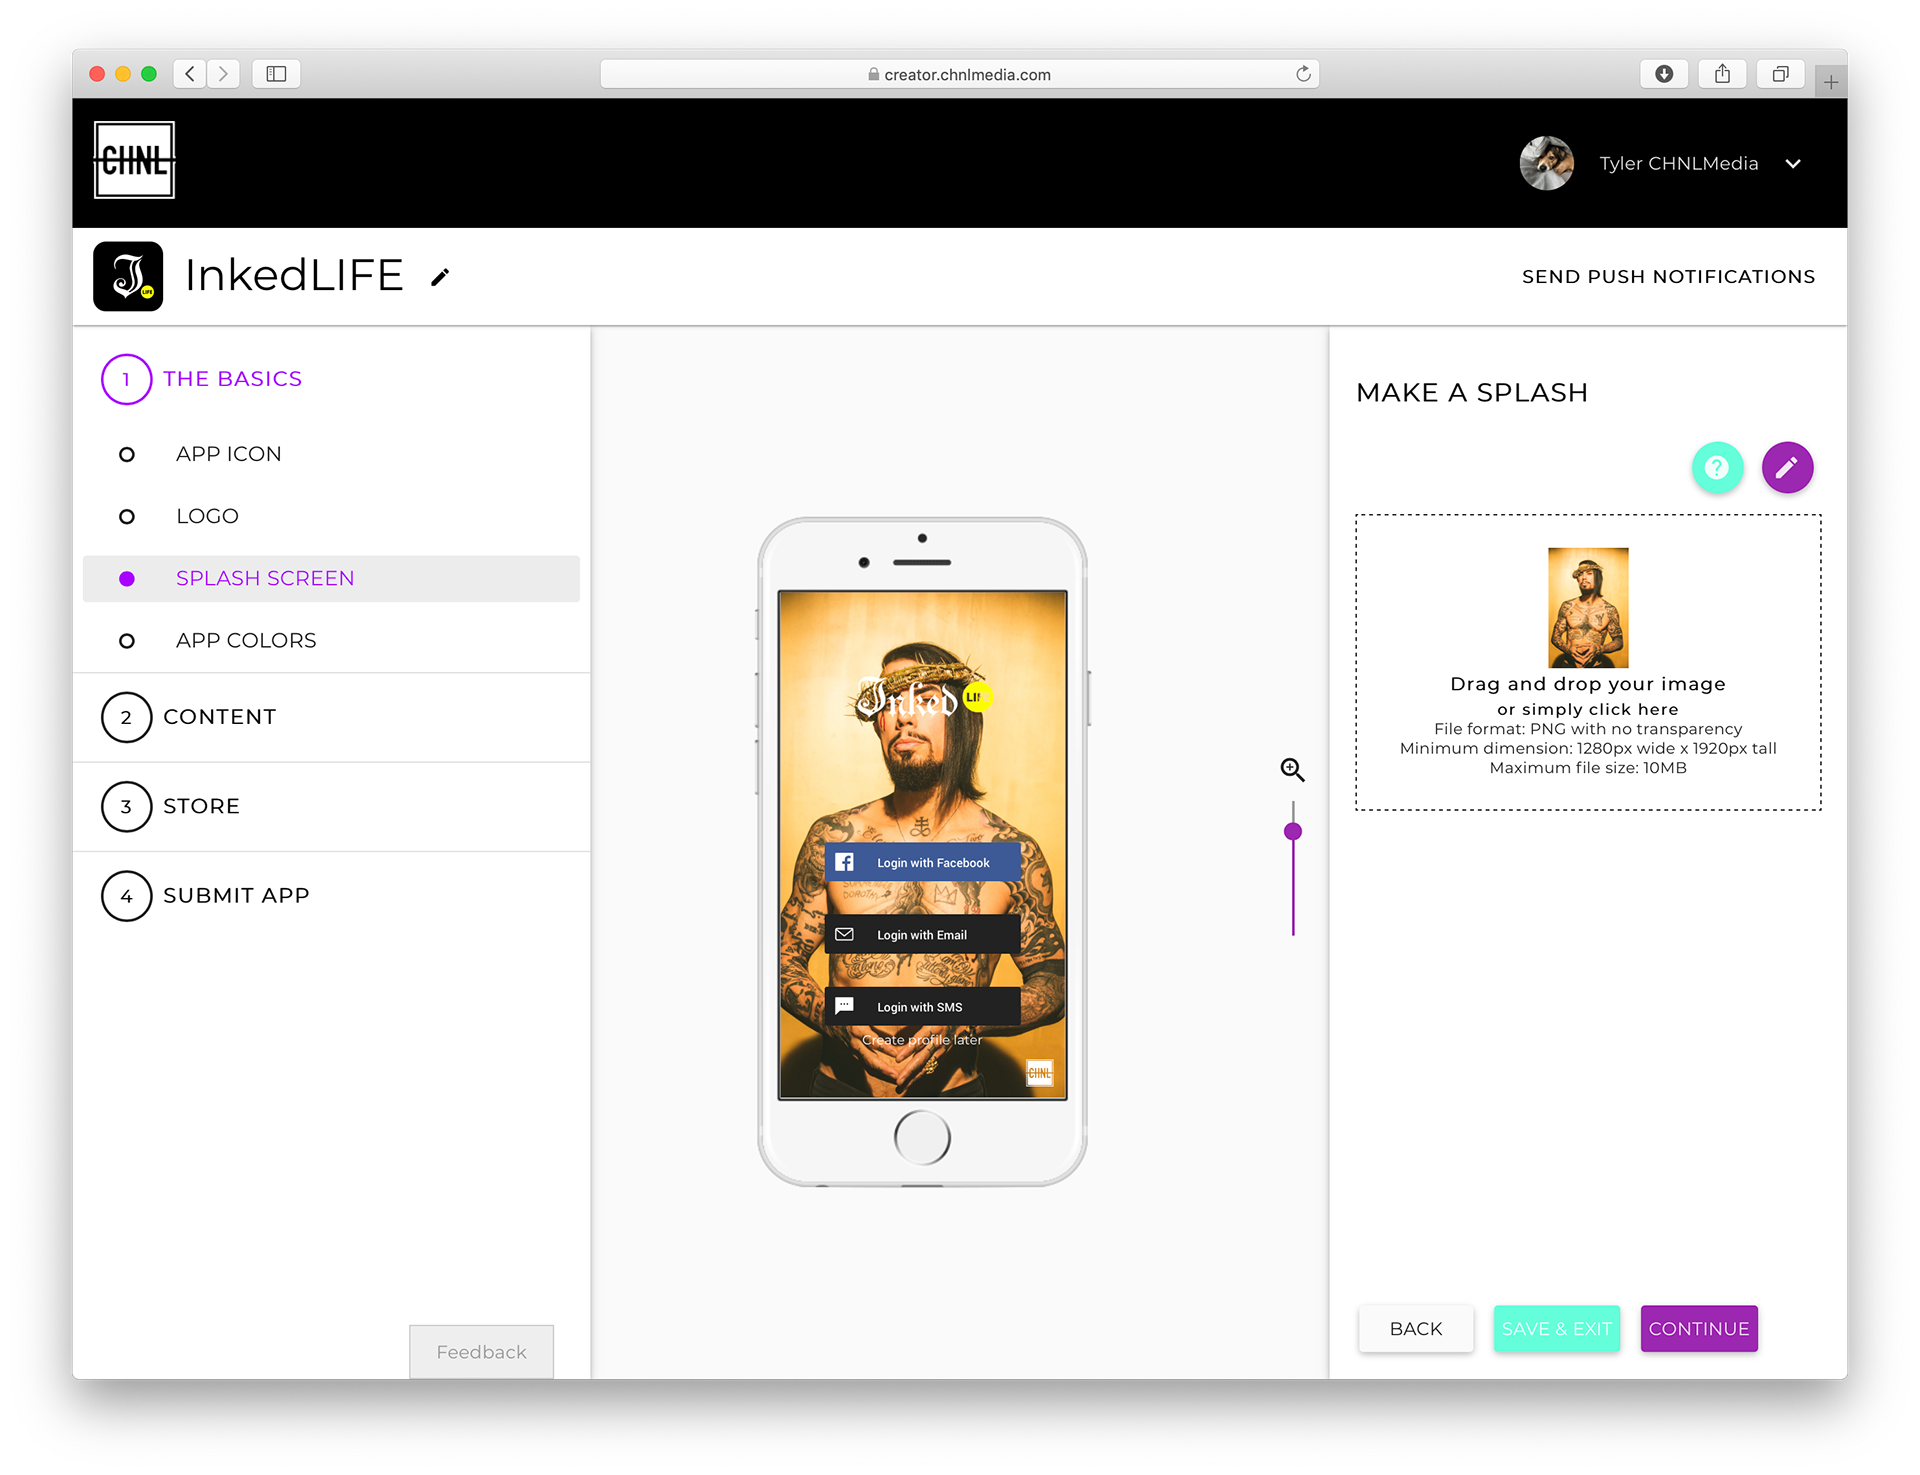The image size is (1920, 1475).
Task: Select the App Colors radio bullet
Action: (127, 641)
